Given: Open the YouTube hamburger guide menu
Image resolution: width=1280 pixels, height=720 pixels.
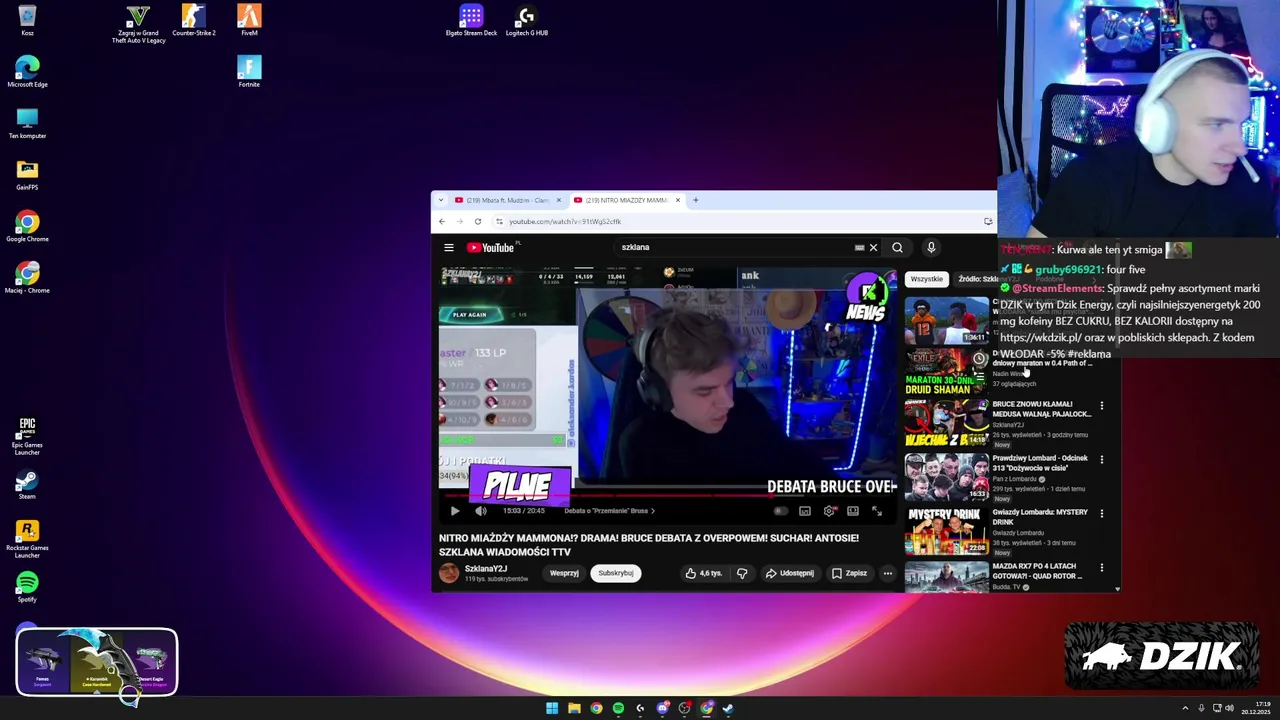Looking at the screenshot, I should click(x=449, y=247).
